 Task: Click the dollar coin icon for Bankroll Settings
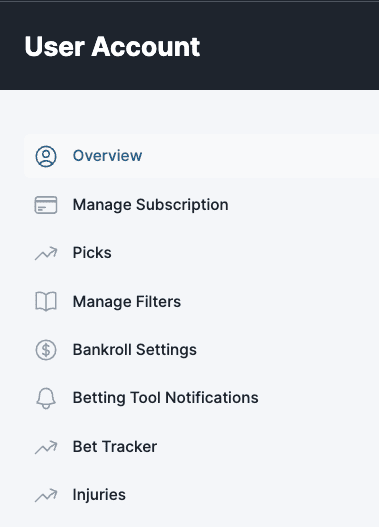46,350
